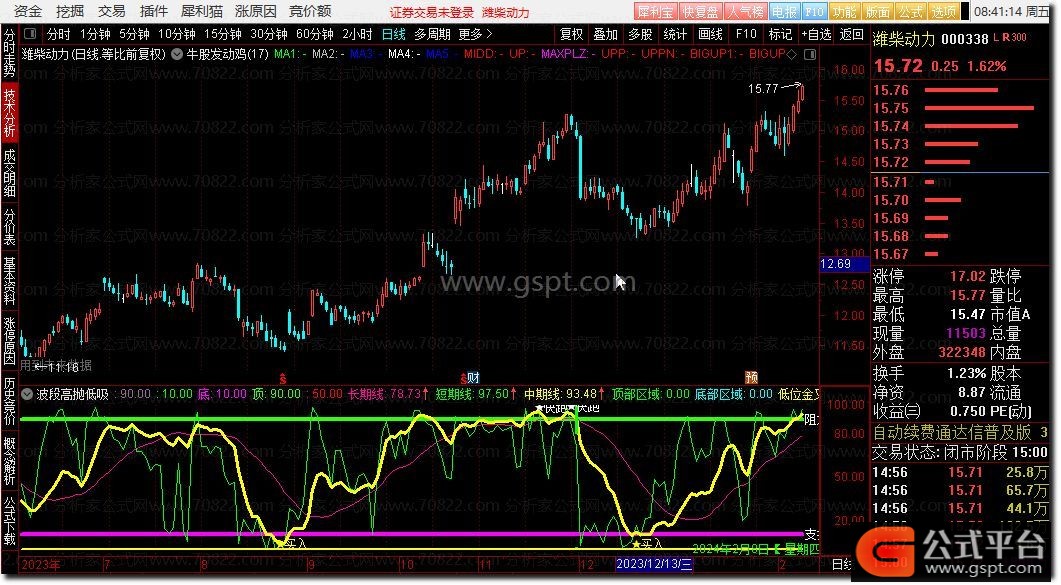This screenshot has width=1061, height=585.
Task: Click the 证券交易未登录 login status link
Action: tap(432, 12)
